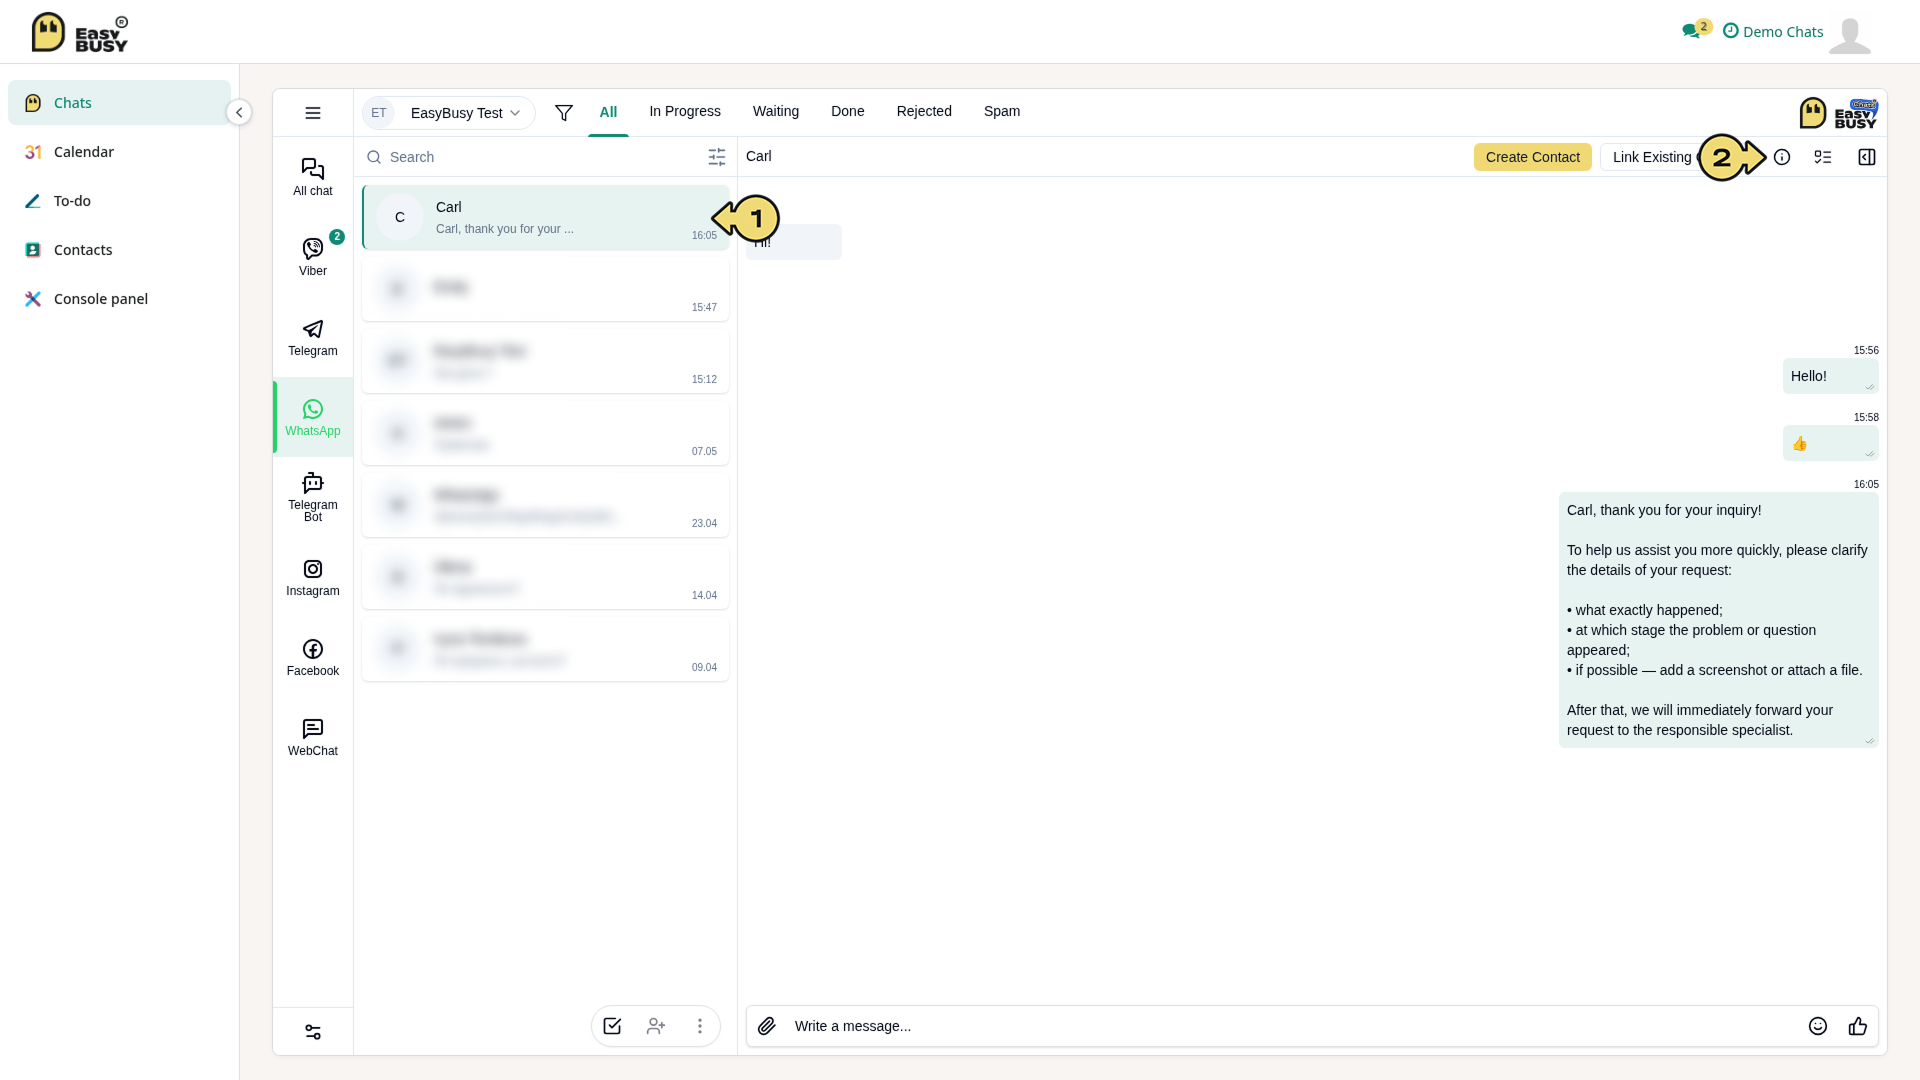Switch to the Rejected tab

tap(924, 111)
